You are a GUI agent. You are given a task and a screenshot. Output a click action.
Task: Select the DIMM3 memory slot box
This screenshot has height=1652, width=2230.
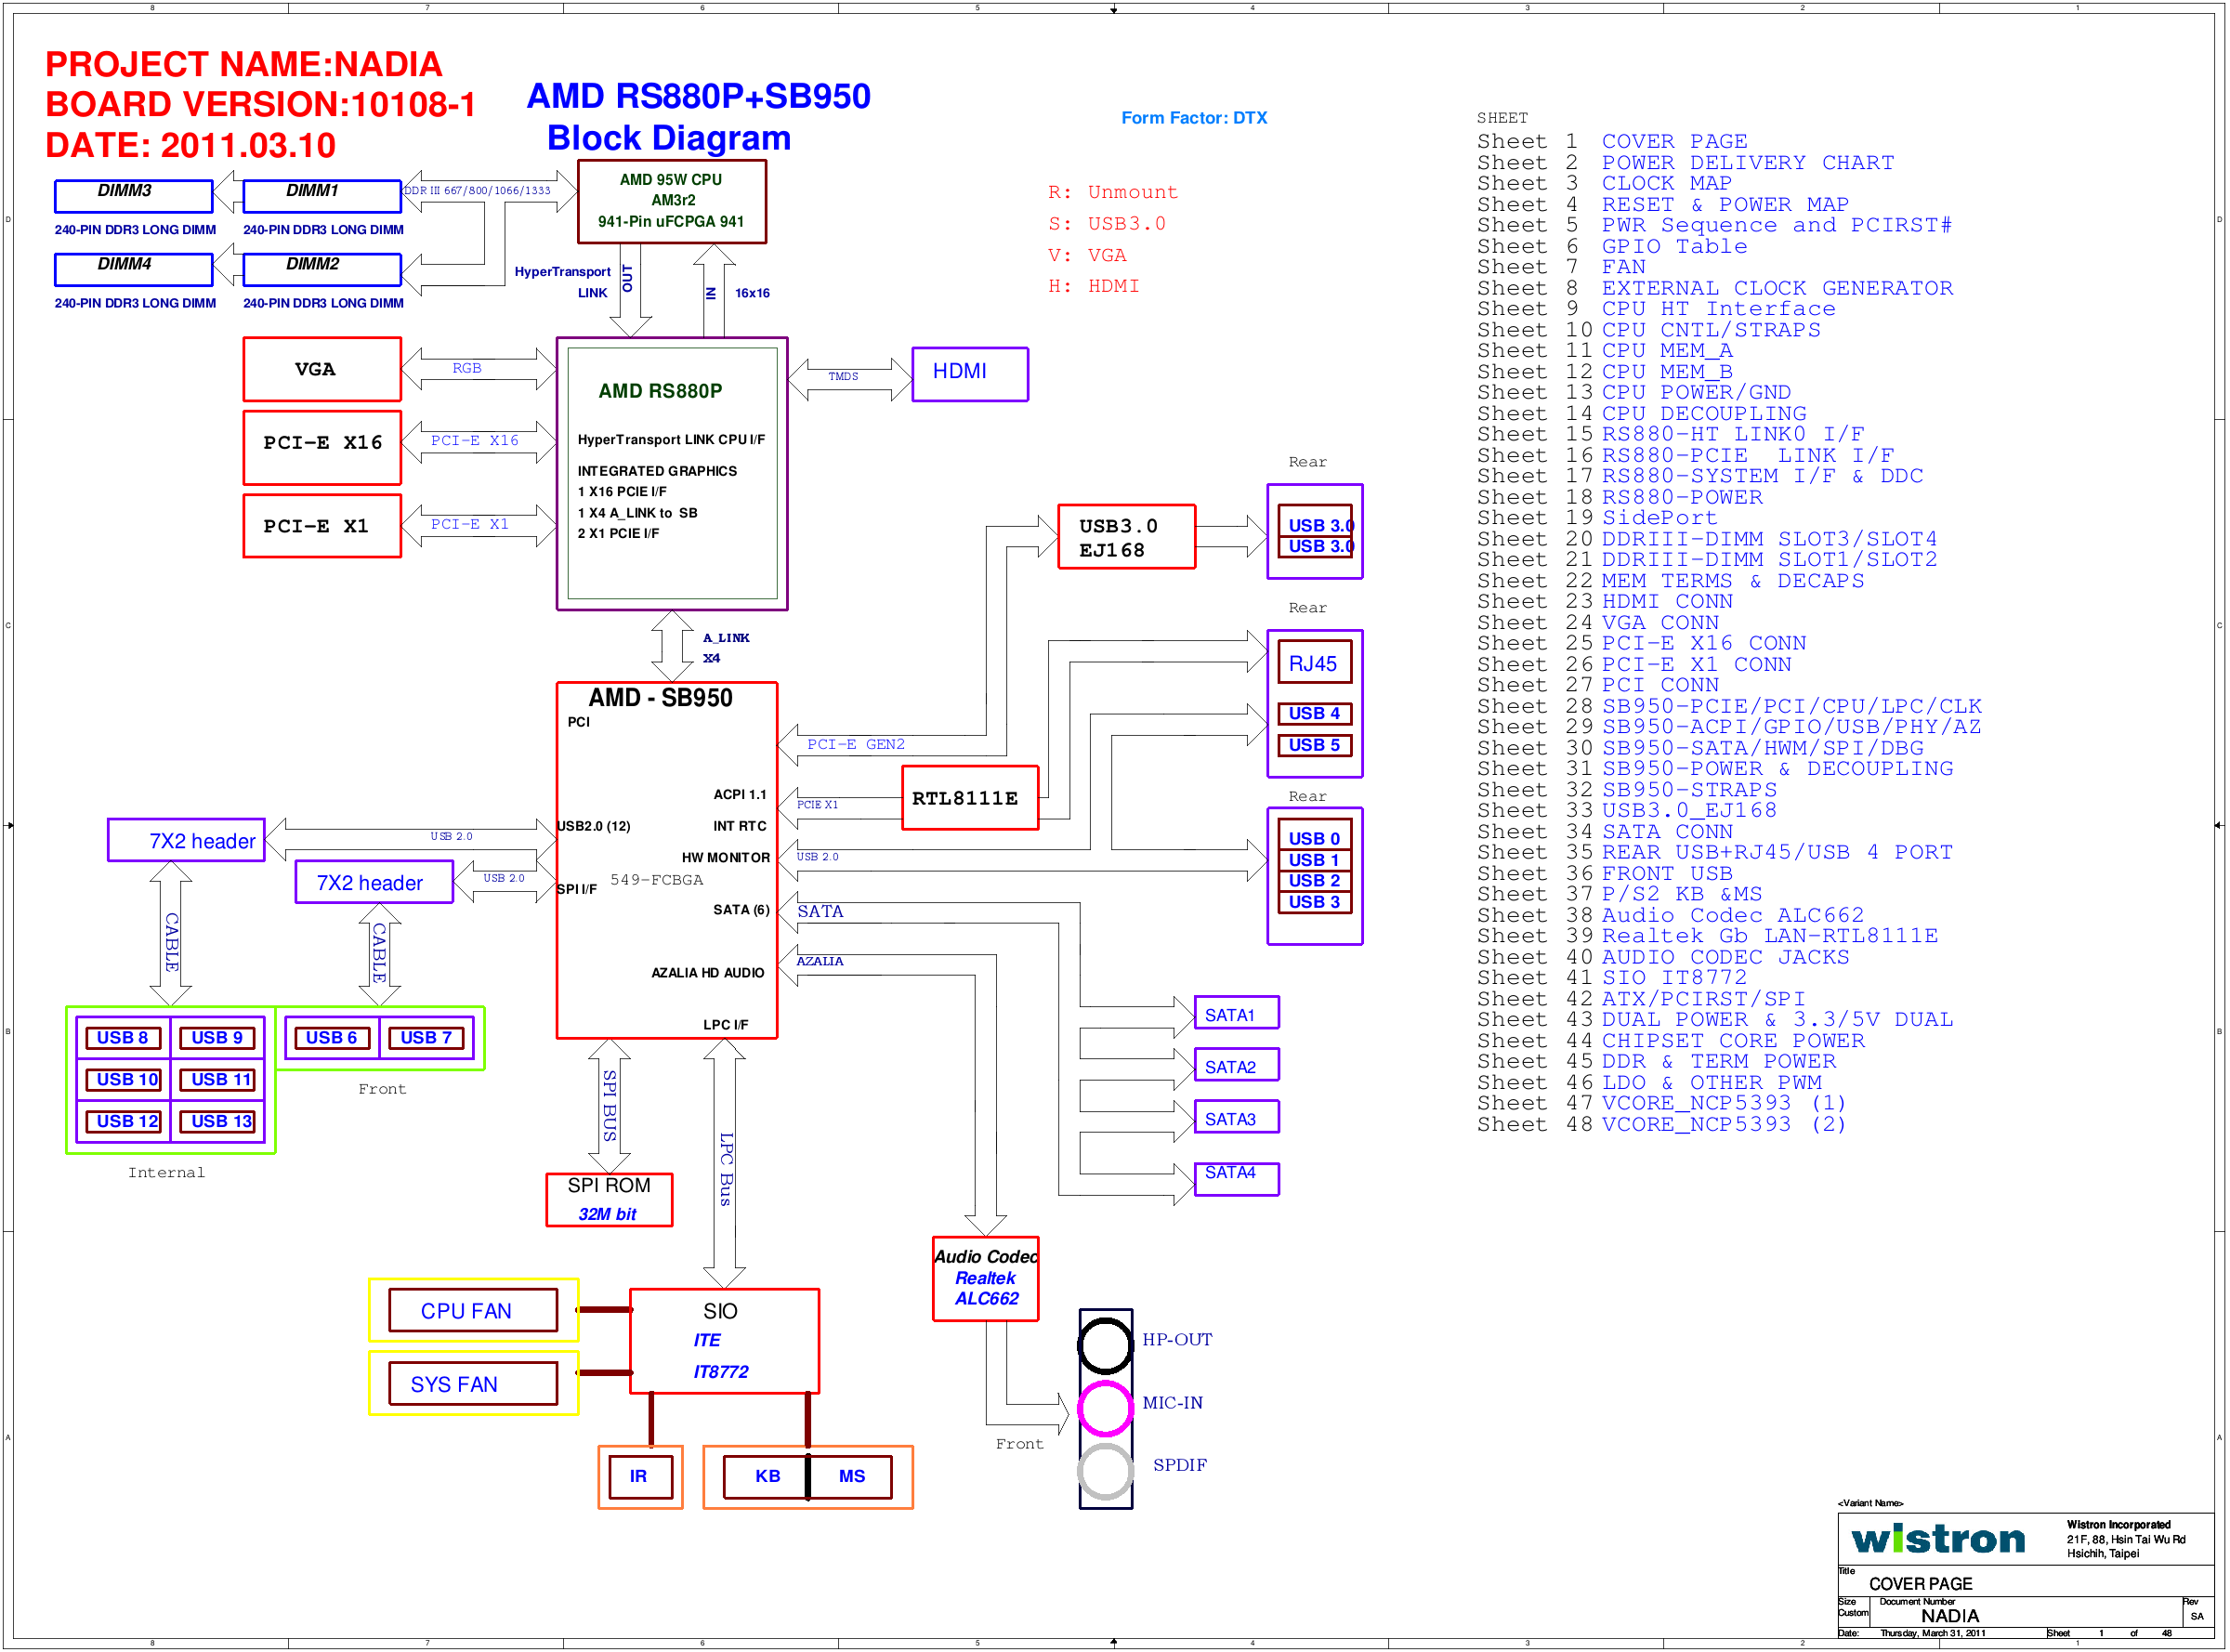pyautogui.click(x=134, y=196)
